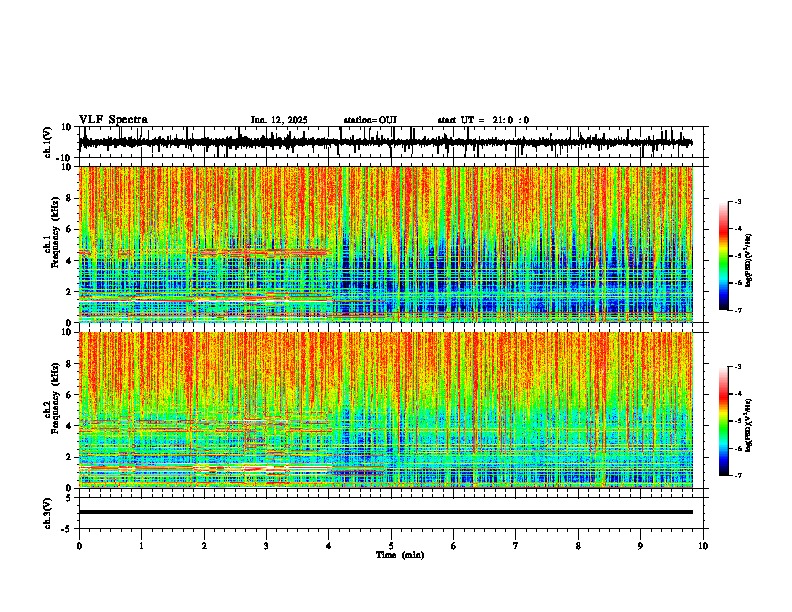Click the date label "Jan. 12, 2025"
792x612 pixels.
279,120
